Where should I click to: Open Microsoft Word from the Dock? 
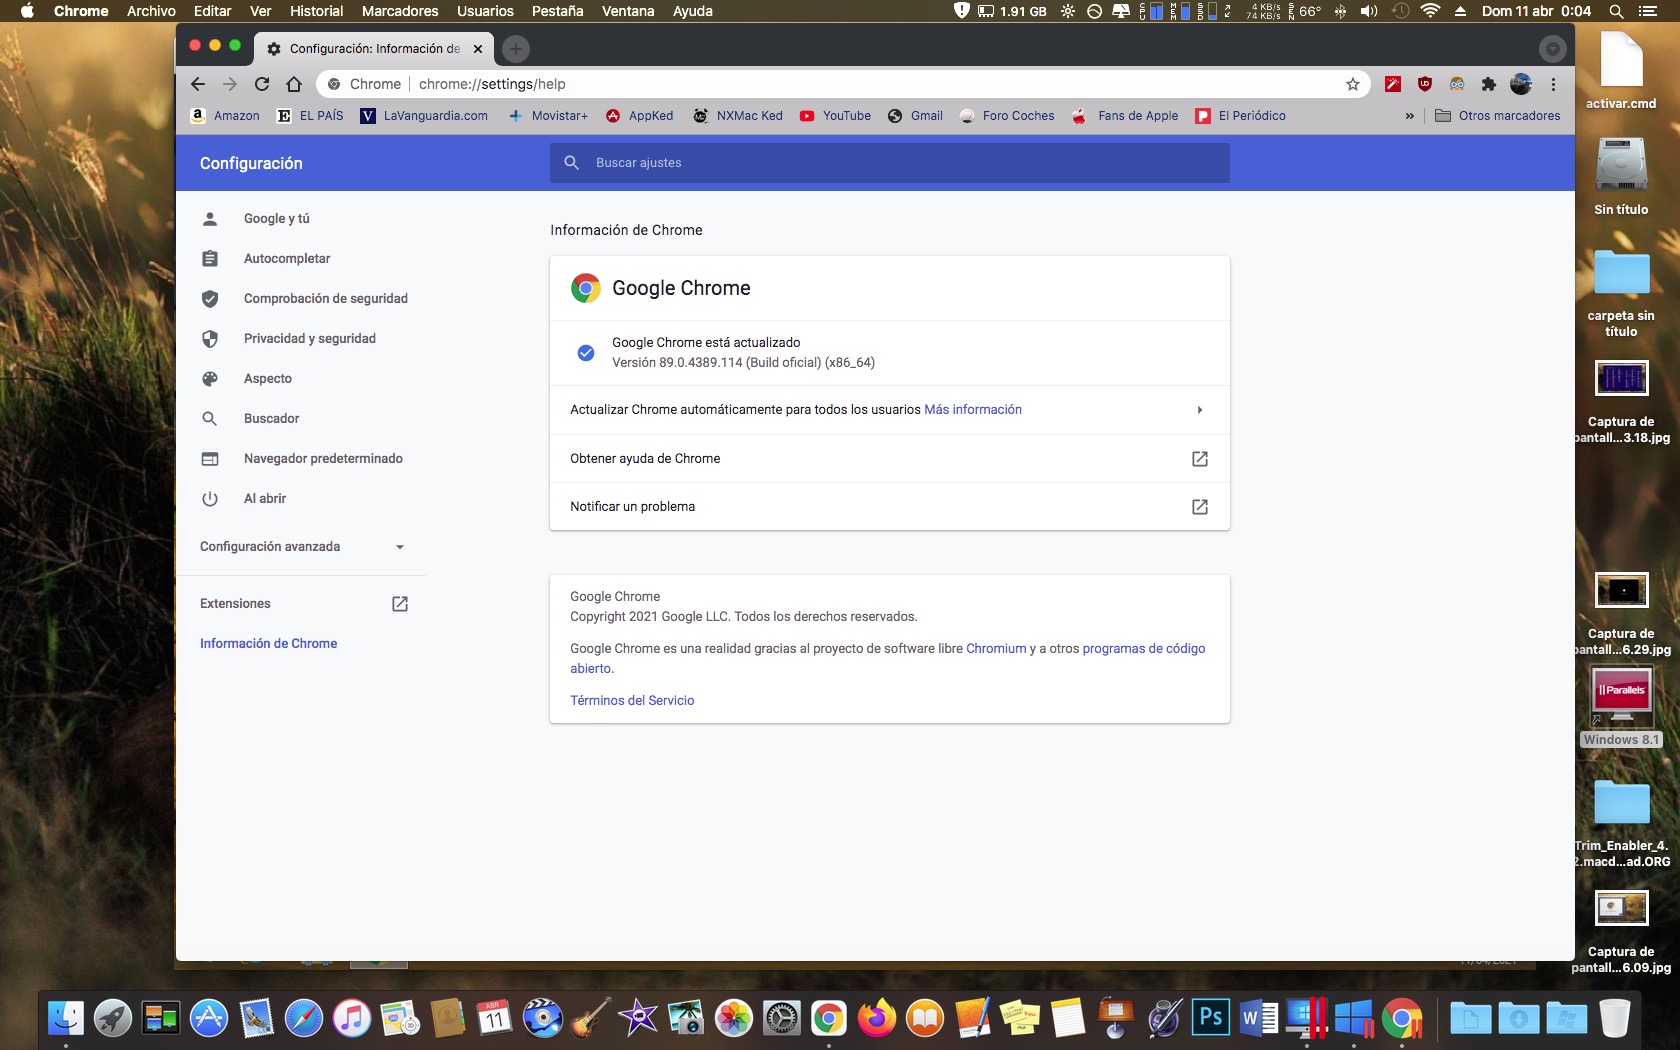[1258, 1019]
